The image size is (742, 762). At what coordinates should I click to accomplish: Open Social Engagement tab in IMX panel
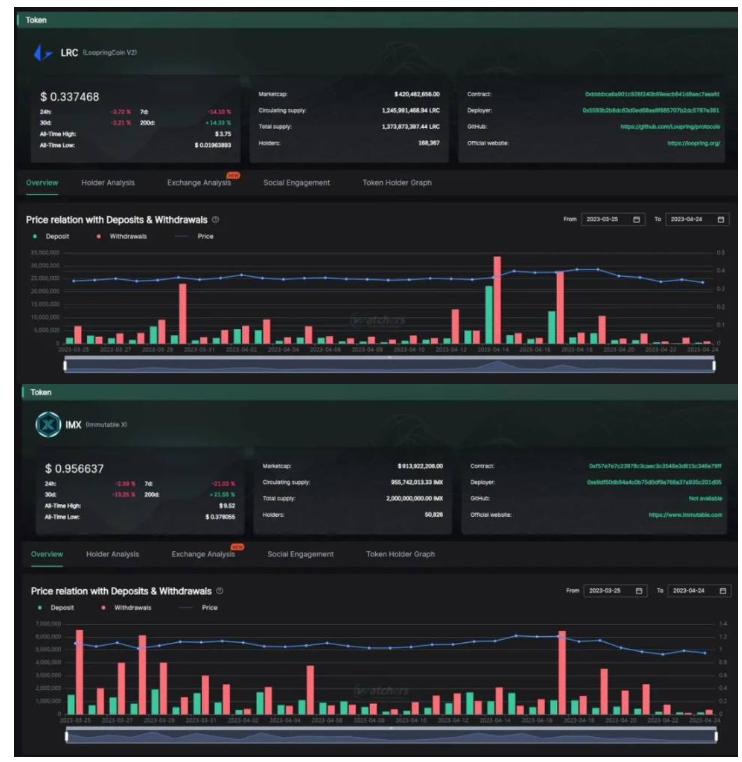pos(300,554)
